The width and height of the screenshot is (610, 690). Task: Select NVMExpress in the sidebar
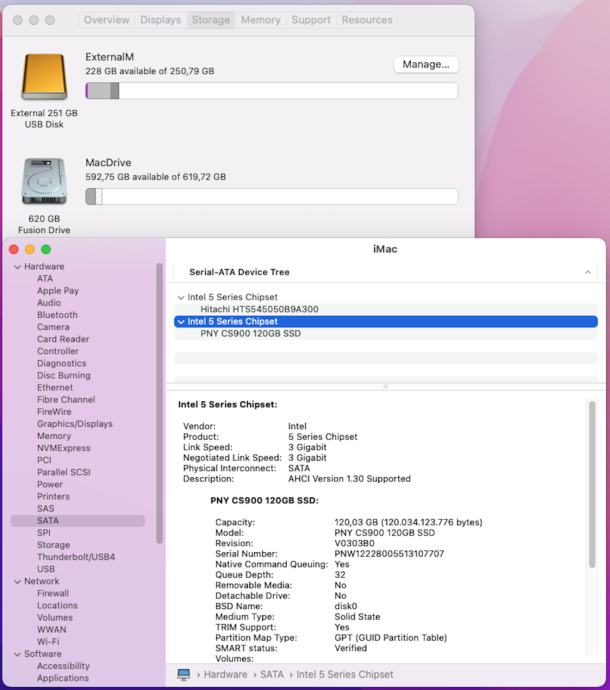pyautogui.click(x=63, y=448)
